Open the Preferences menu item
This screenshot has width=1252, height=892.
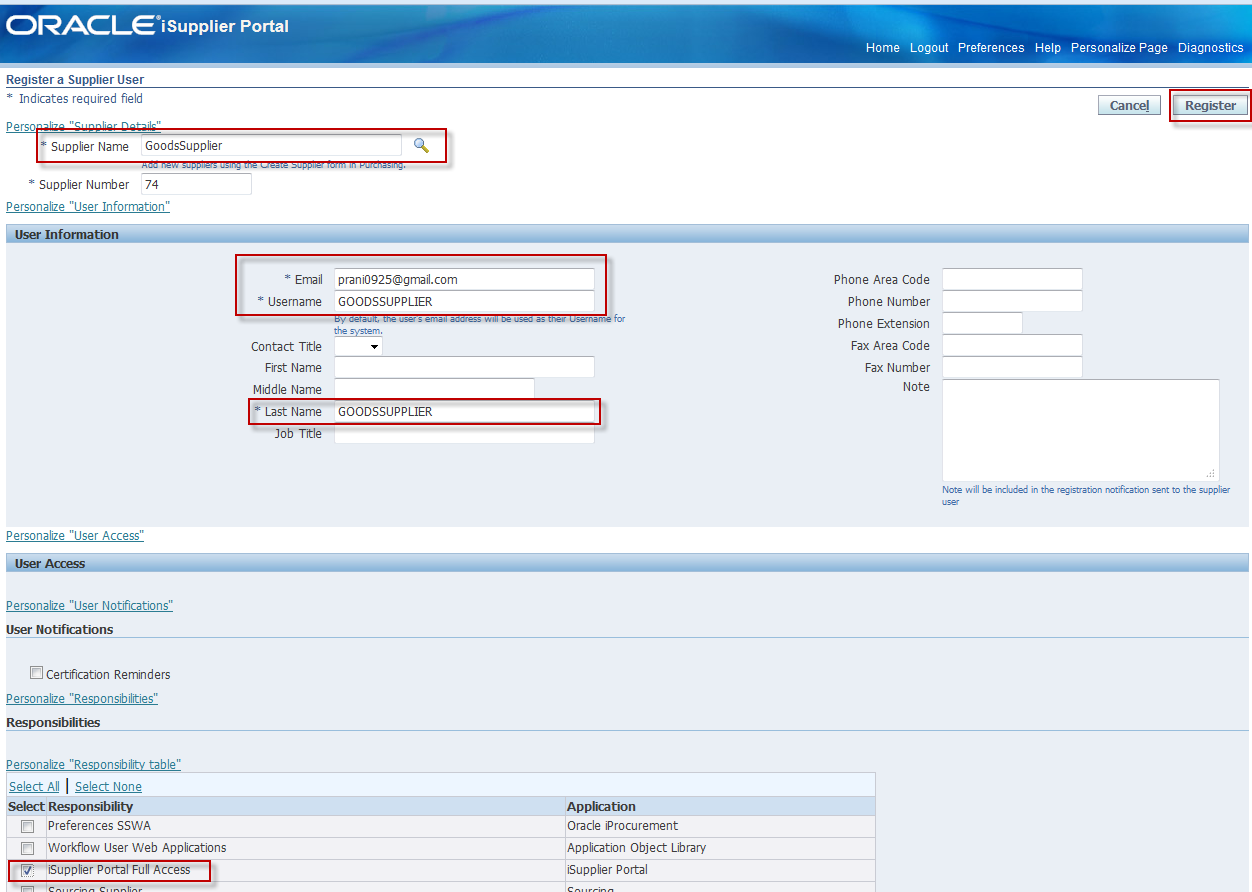point(990,47)
